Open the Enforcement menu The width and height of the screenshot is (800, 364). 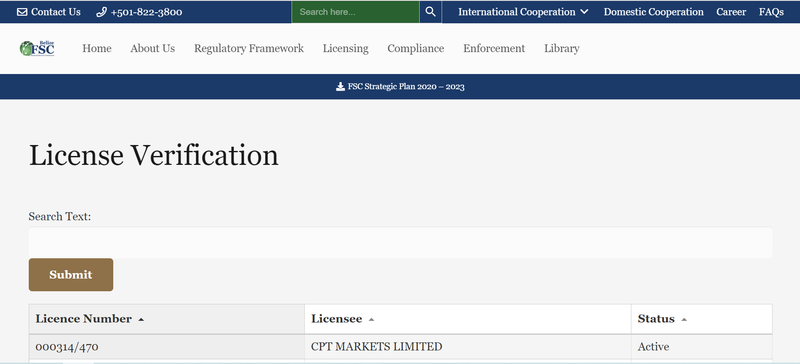click(x=494, y=48)
